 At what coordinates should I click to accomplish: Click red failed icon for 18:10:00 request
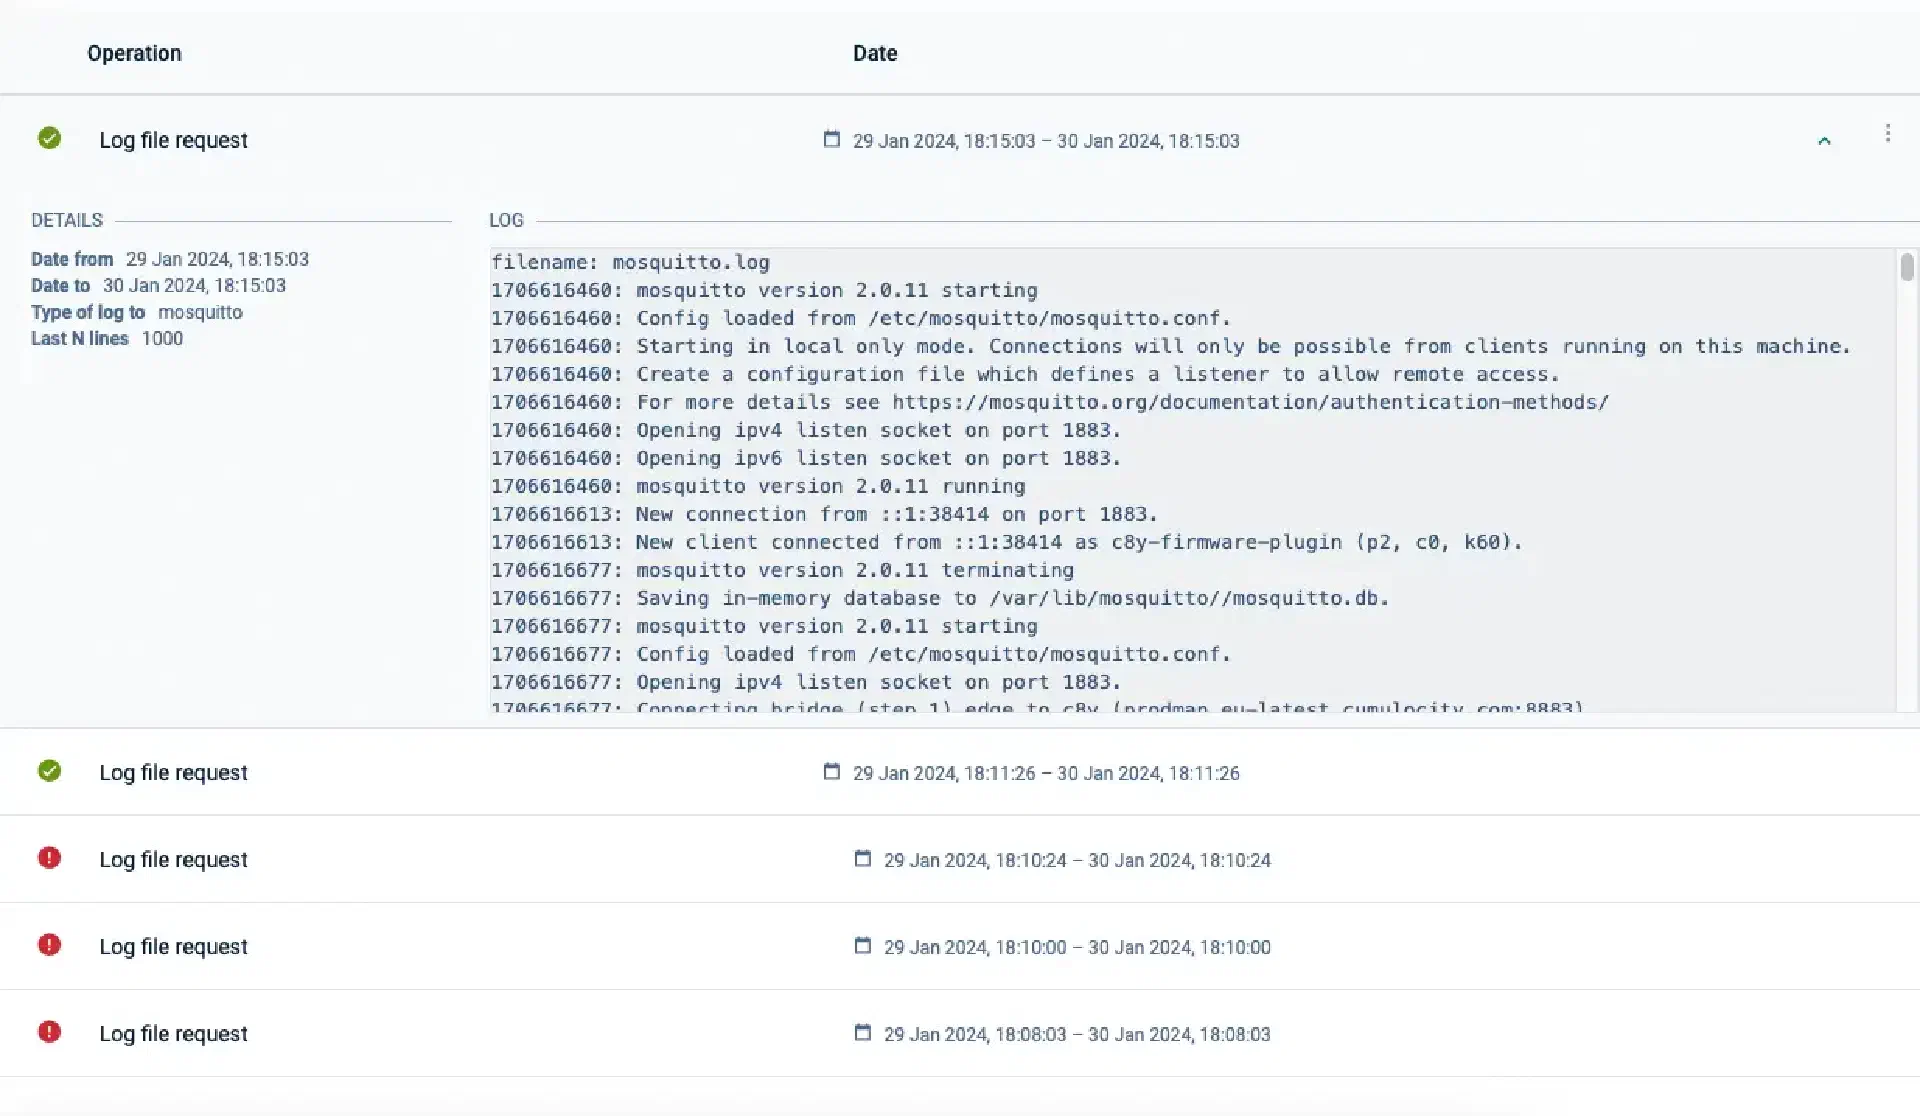pos(49,945)
